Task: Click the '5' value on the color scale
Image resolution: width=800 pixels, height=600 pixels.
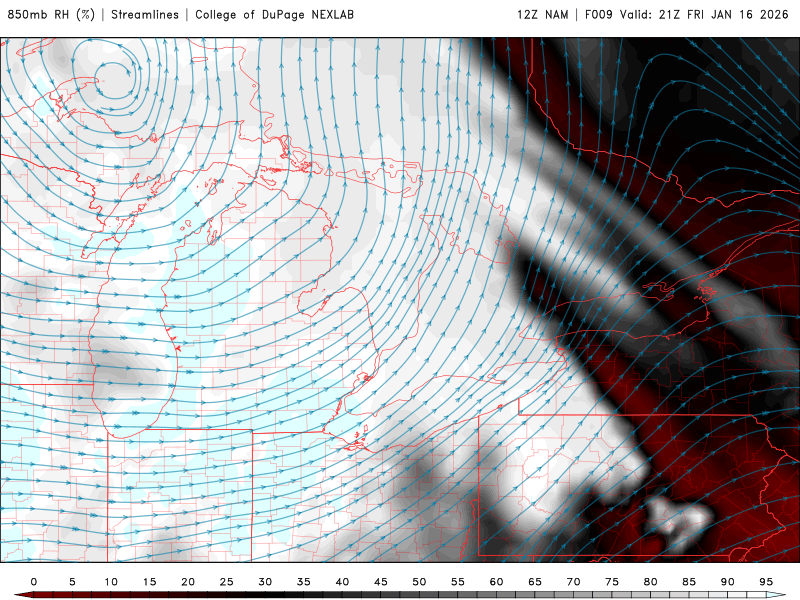Action: (72, 582)
